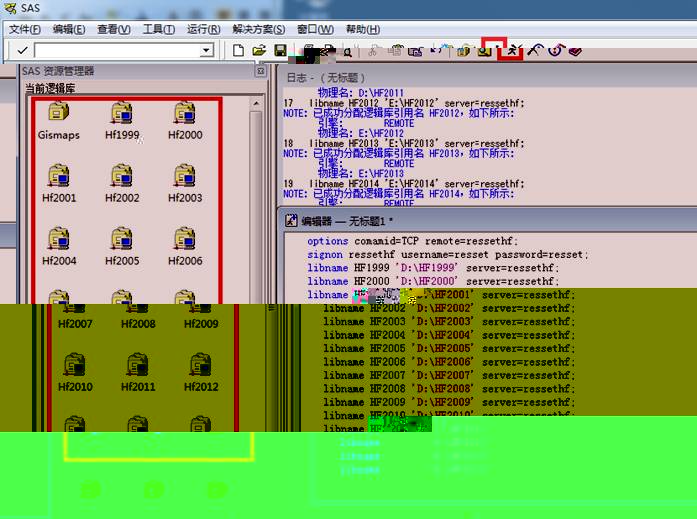The height and width of the screenshot is (519, 697).
Task: Click the explorer scrollbar up arrow
Action: (x=256, y=104)
